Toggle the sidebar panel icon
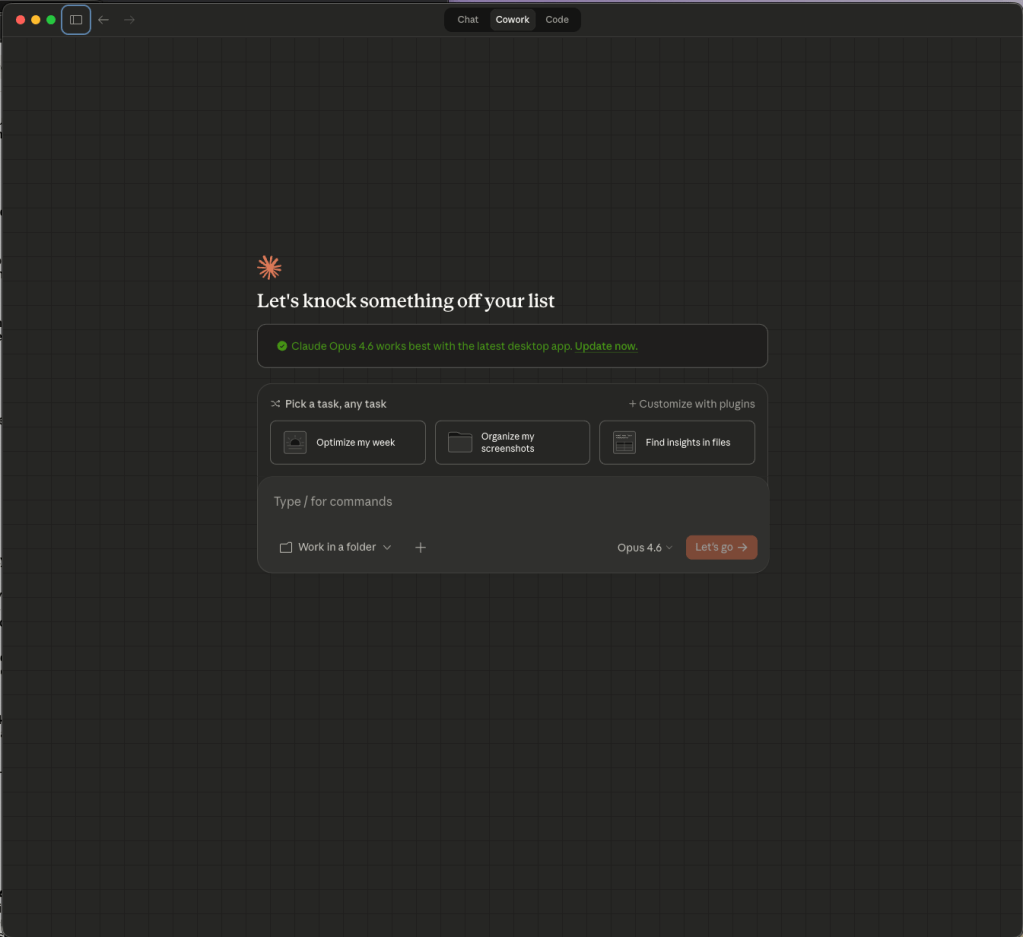 click(x=76, y=20)
